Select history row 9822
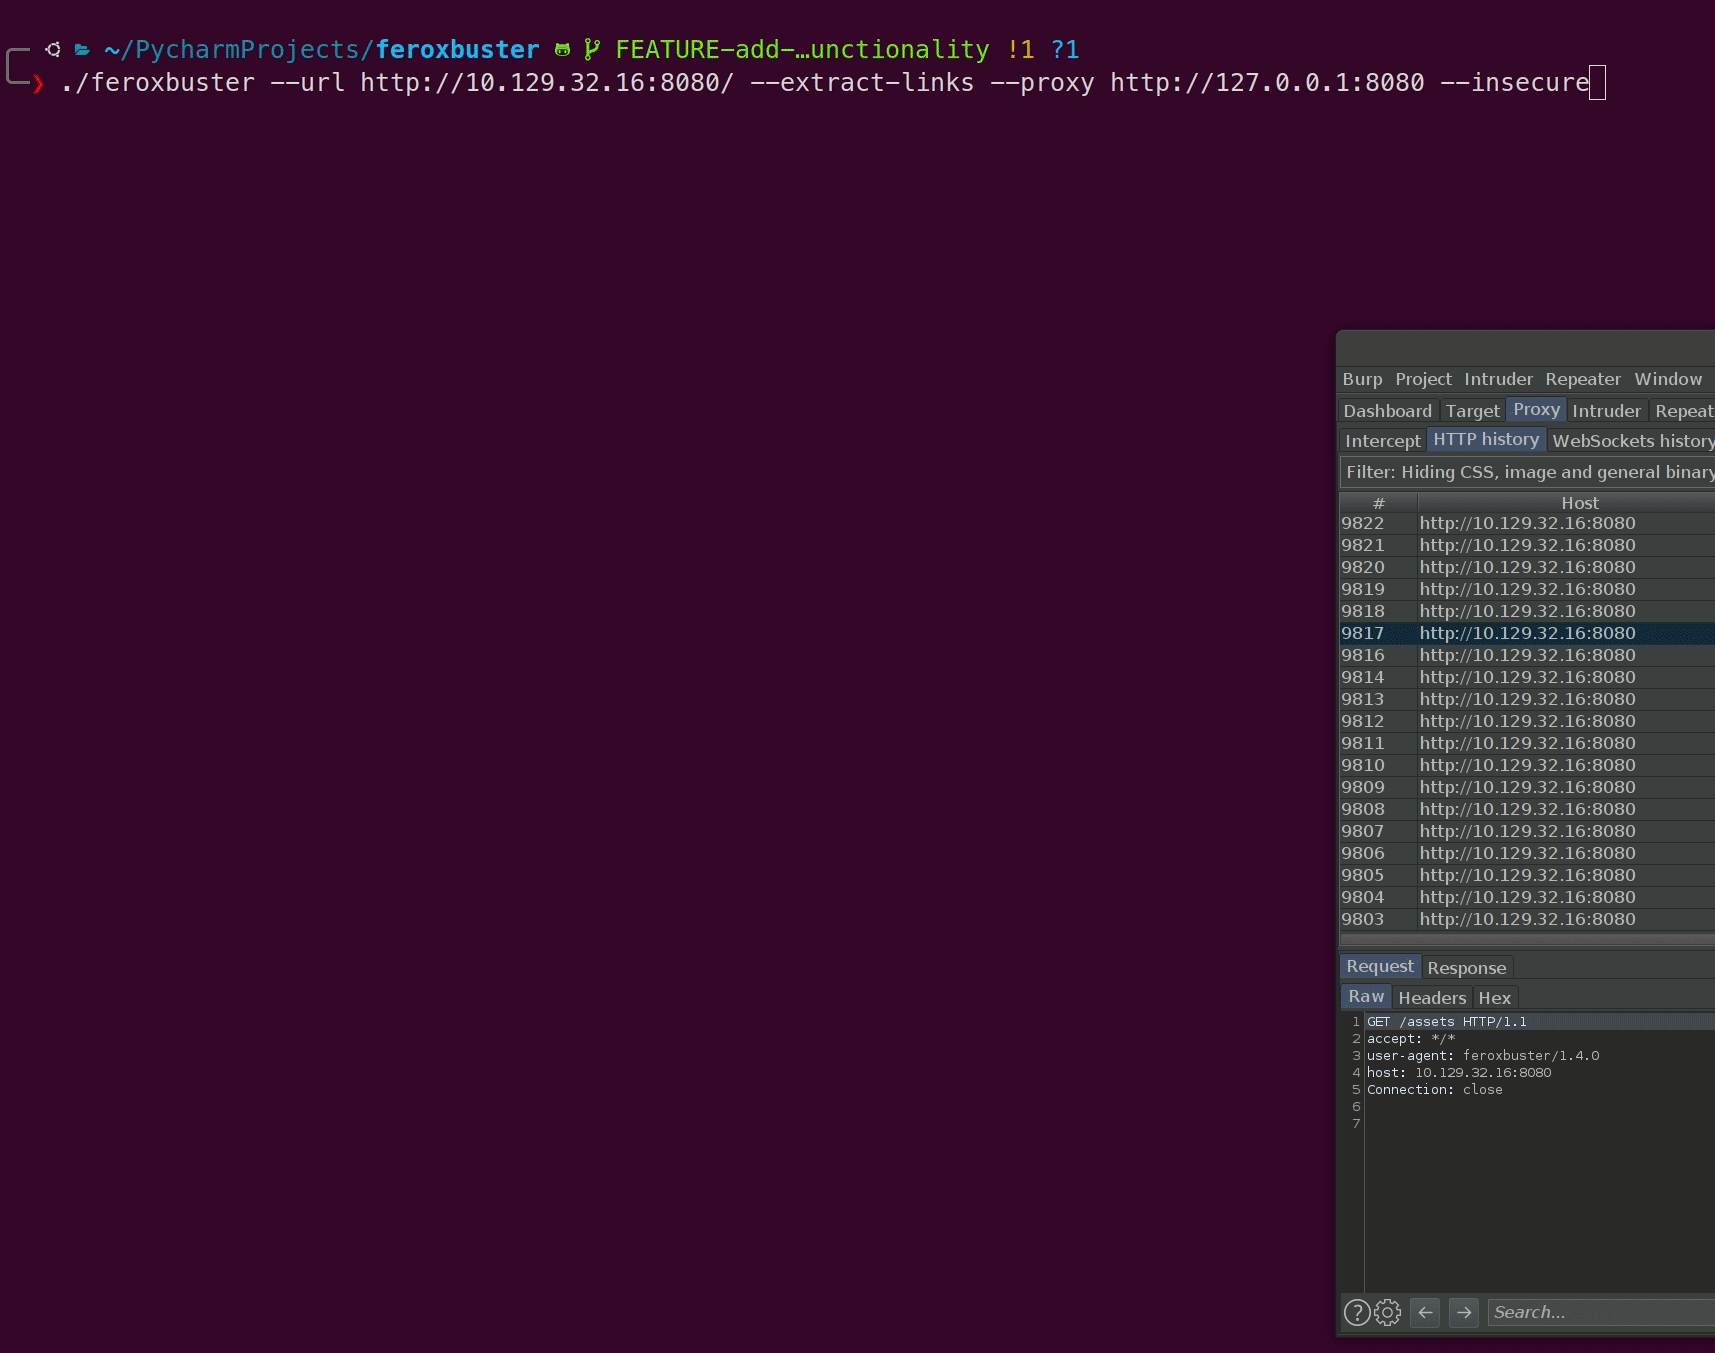The image size is (1715, 1353). 1527,523
